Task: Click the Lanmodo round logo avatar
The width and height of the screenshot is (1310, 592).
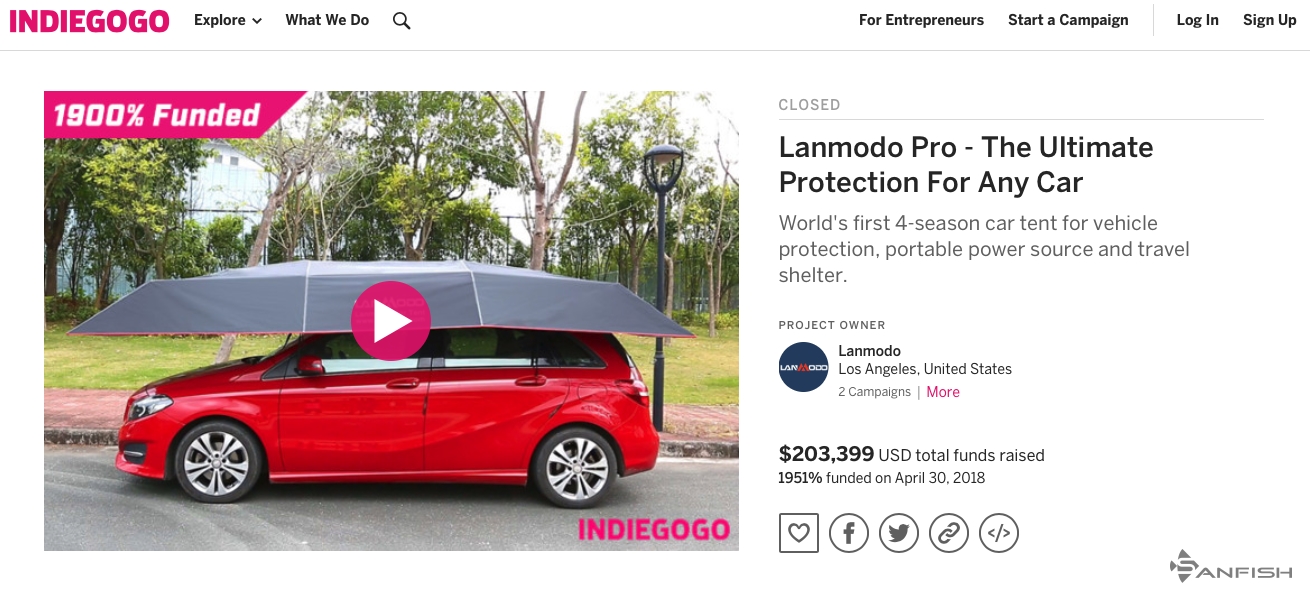Action: click(x=804, y=367)
